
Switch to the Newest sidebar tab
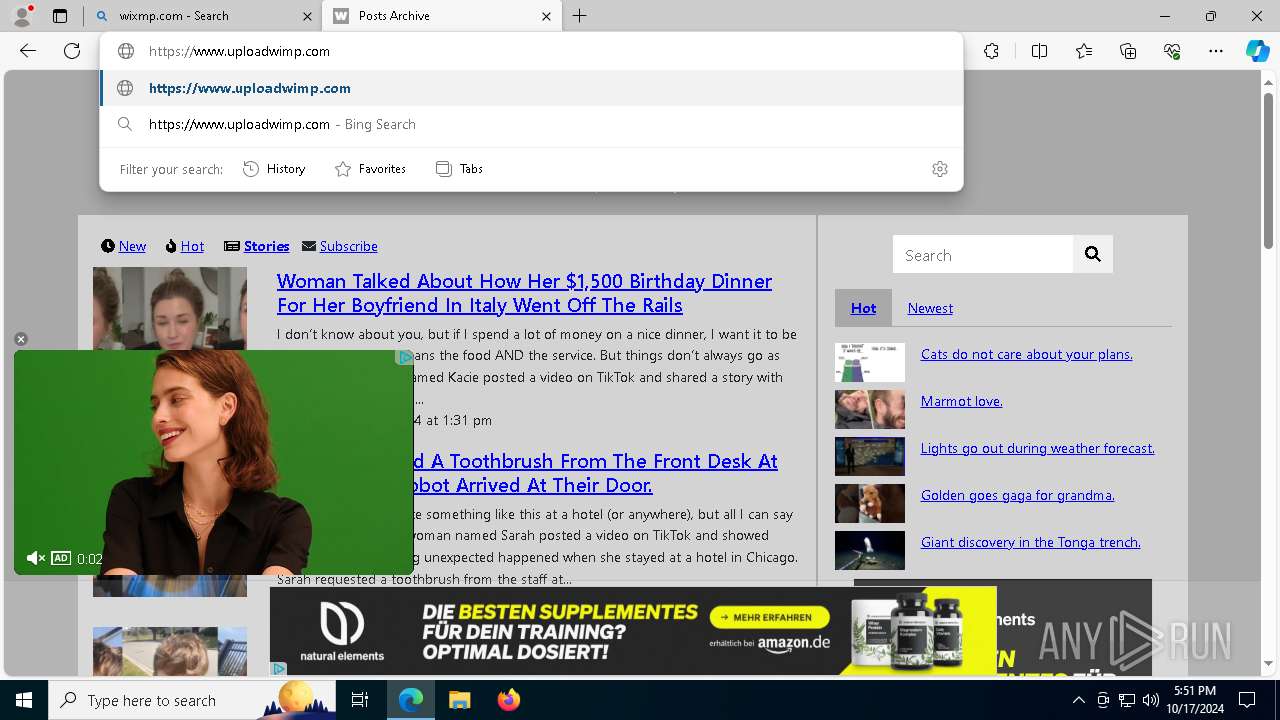coord(930,308)
